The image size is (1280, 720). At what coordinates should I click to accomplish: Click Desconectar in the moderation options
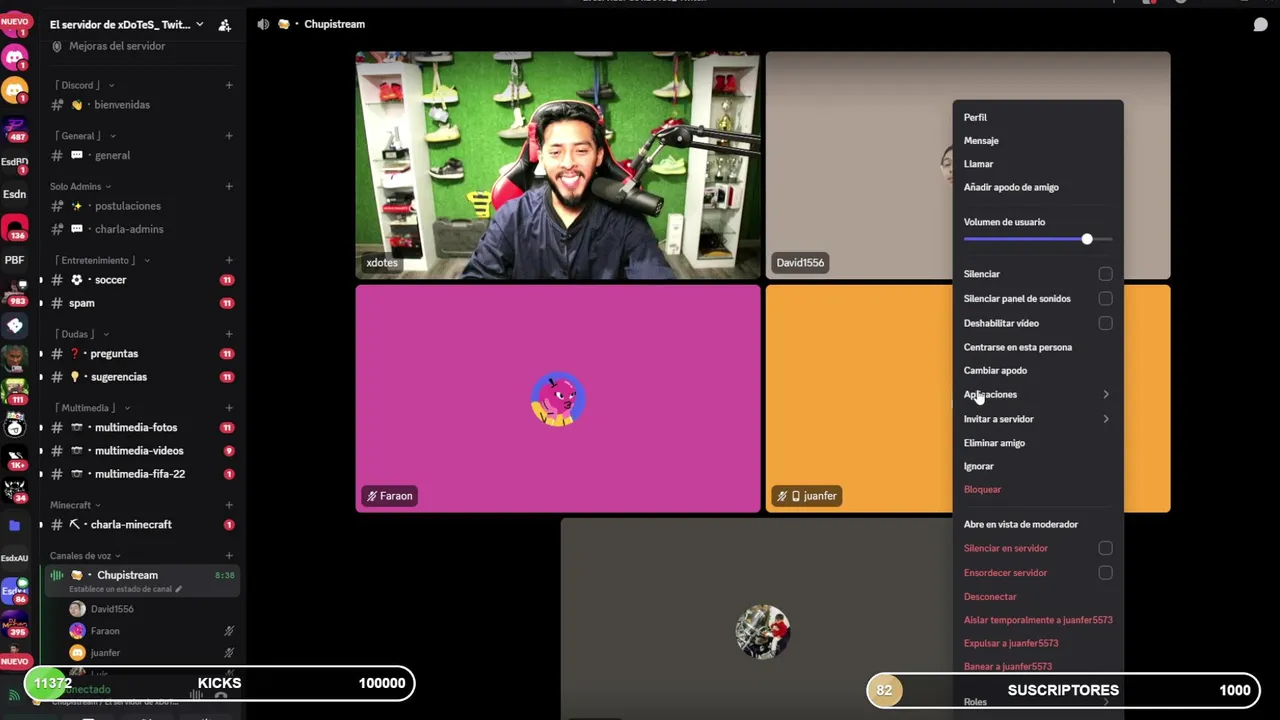[x=990, y=596]
